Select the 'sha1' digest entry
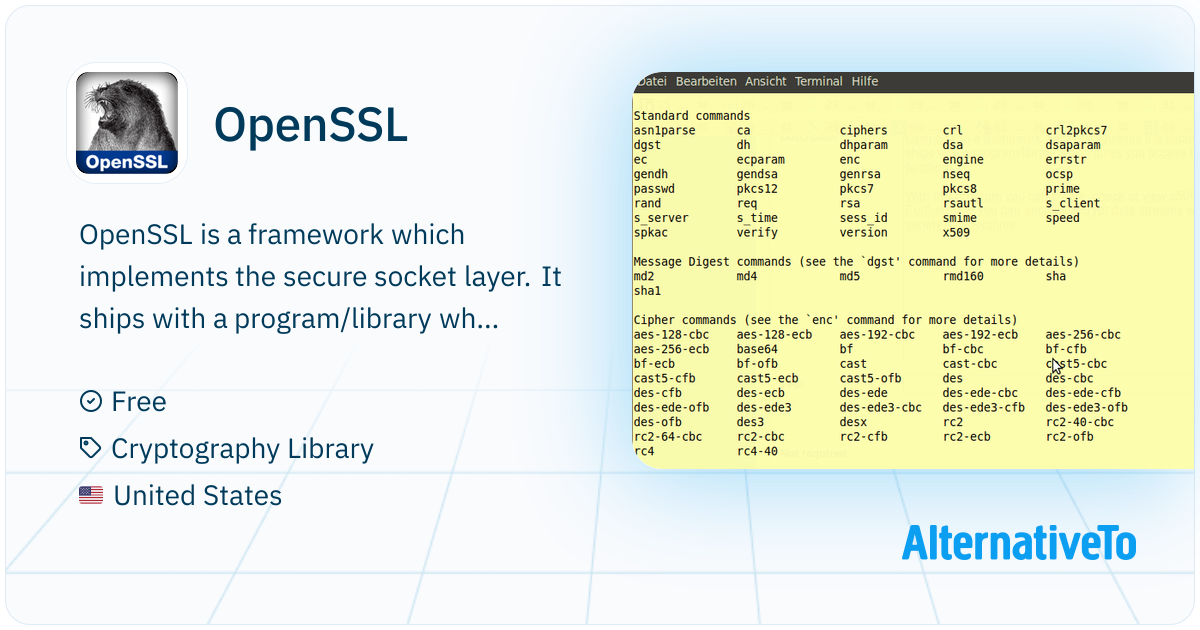This screenshot has height=630, width=1200. click(648, 291)
